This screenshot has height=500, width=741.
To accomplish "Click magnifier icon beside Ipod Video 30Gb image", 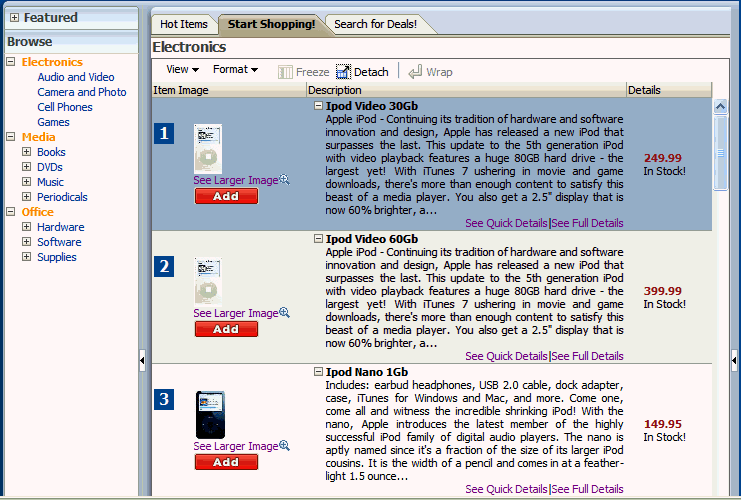I will (284, 180).
